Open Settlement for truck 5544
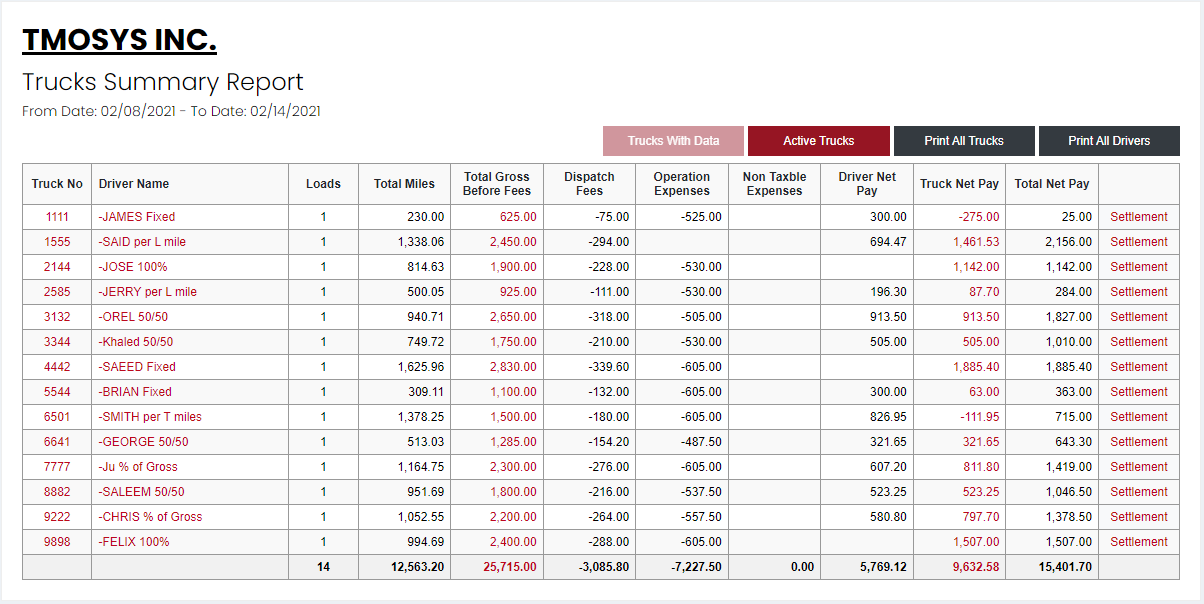 [1138, 392]
